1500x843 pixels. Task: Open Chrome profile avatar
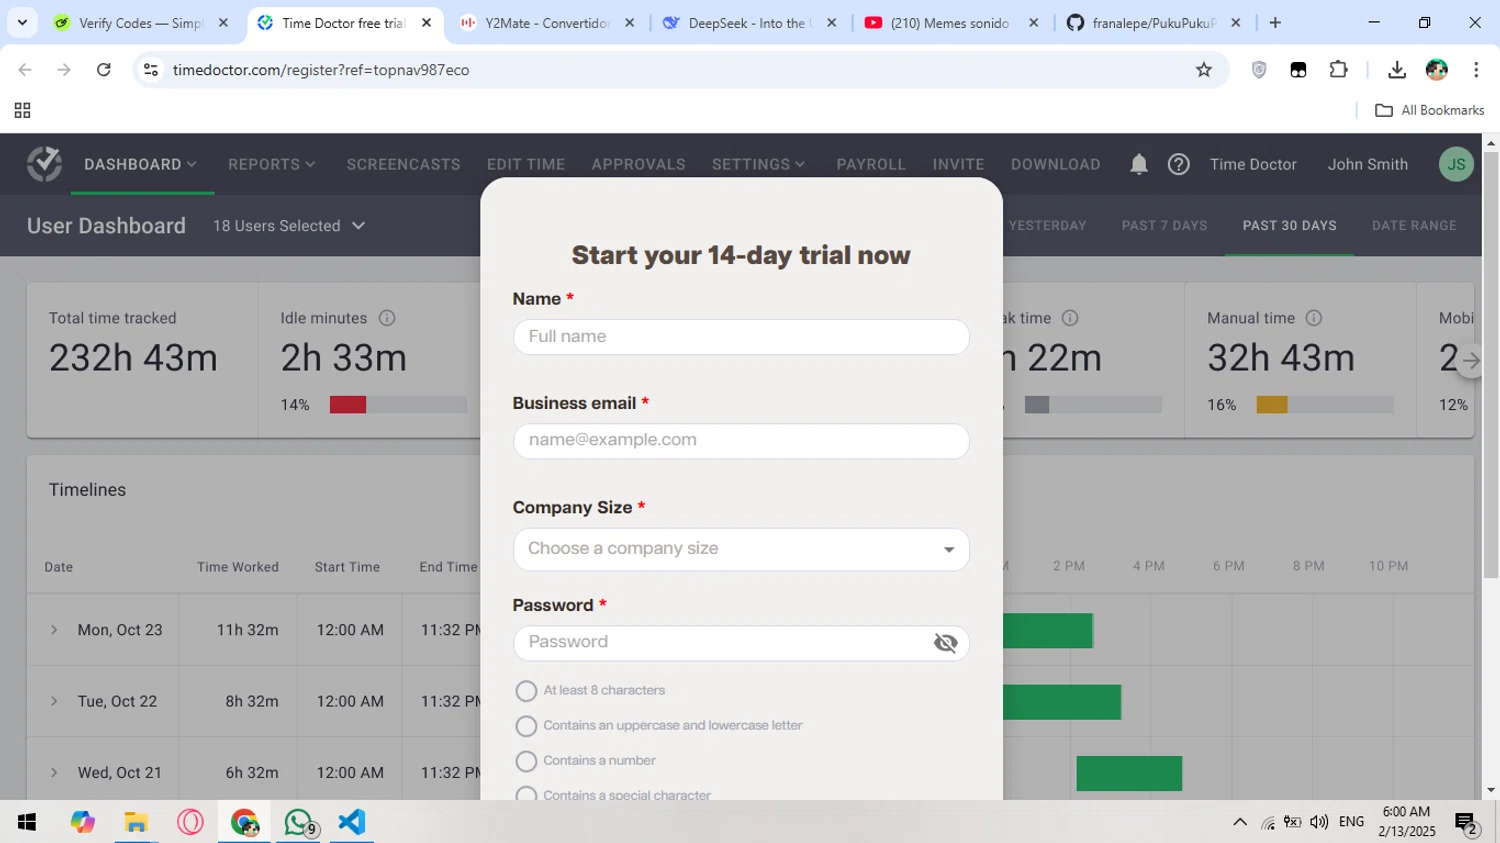tap(1437, 70)
